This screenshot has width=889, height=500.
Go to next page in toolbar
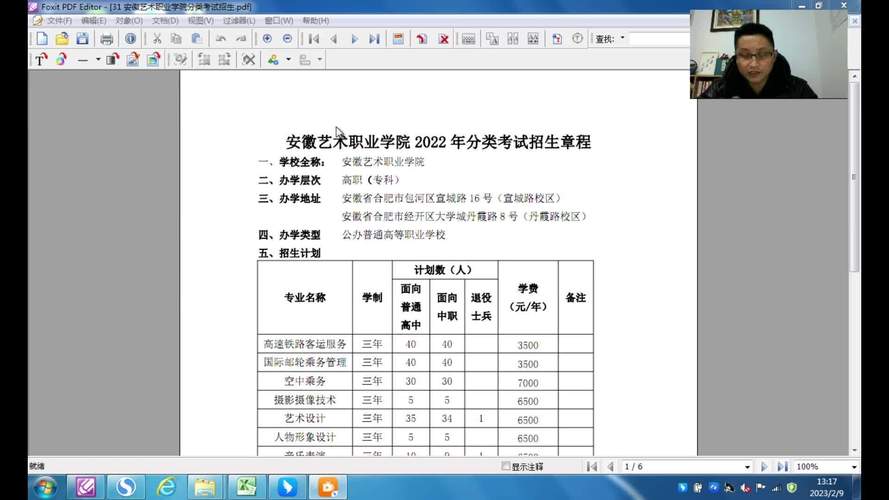tap(354, 39)
